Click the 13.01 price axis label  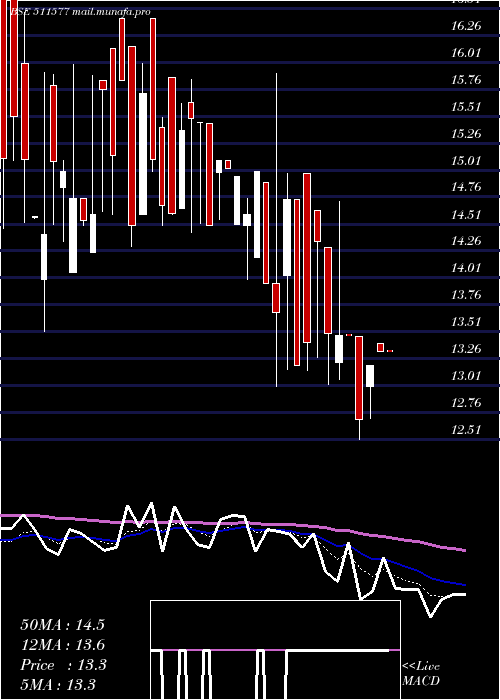[x=466, y=376]
